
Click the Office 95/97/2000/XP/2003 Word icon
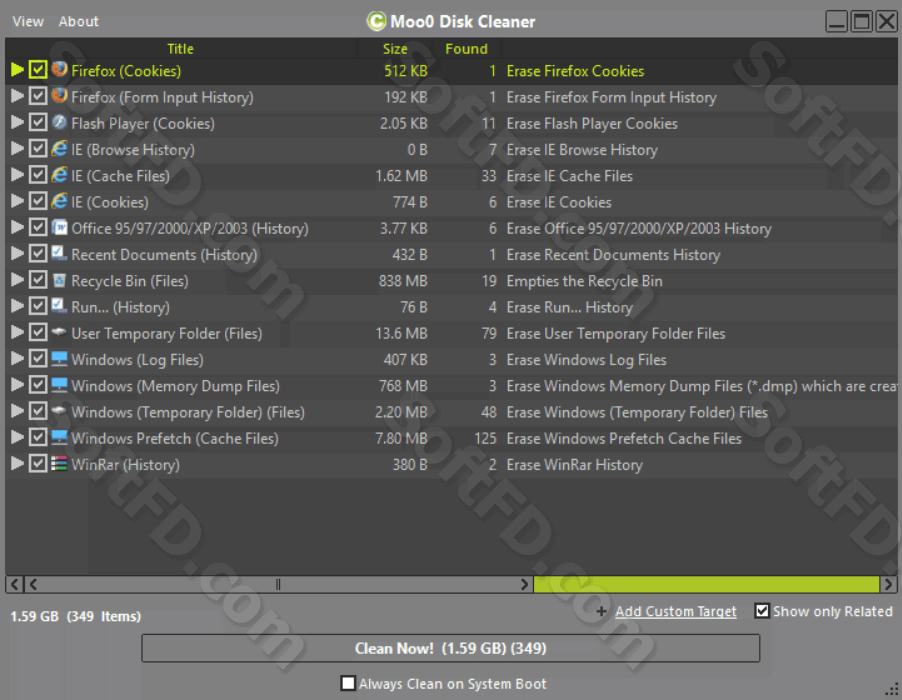(x=59, y=227)
